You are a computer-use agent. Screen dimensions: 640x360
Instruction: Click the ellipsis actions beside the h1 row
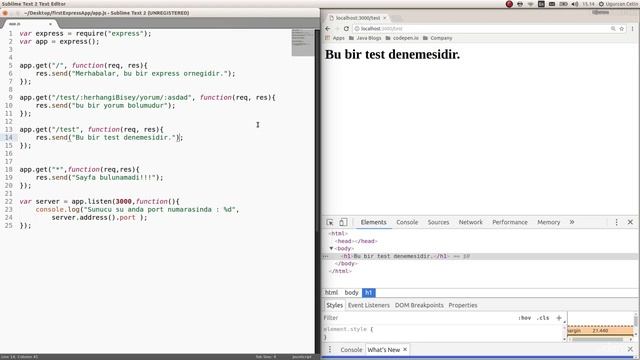(325, 256)
